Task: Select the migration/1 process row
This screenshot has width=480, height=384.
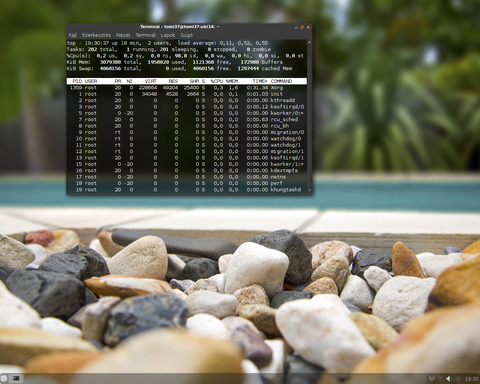Action: tap(187, 151)
